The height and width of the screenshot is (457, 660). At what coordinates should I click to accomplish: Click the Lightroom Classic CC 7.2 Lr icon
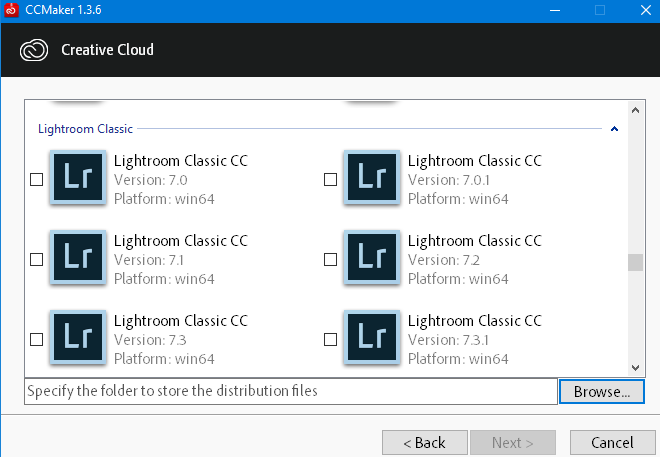point(372,257)
